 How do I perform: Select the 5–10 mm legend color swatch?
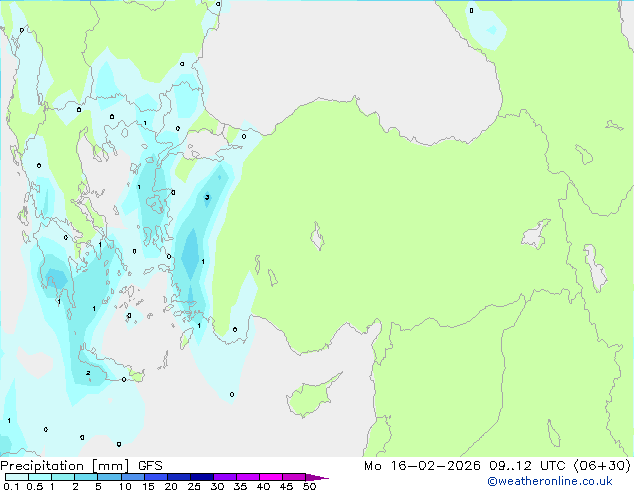click(x=109, y=477)
